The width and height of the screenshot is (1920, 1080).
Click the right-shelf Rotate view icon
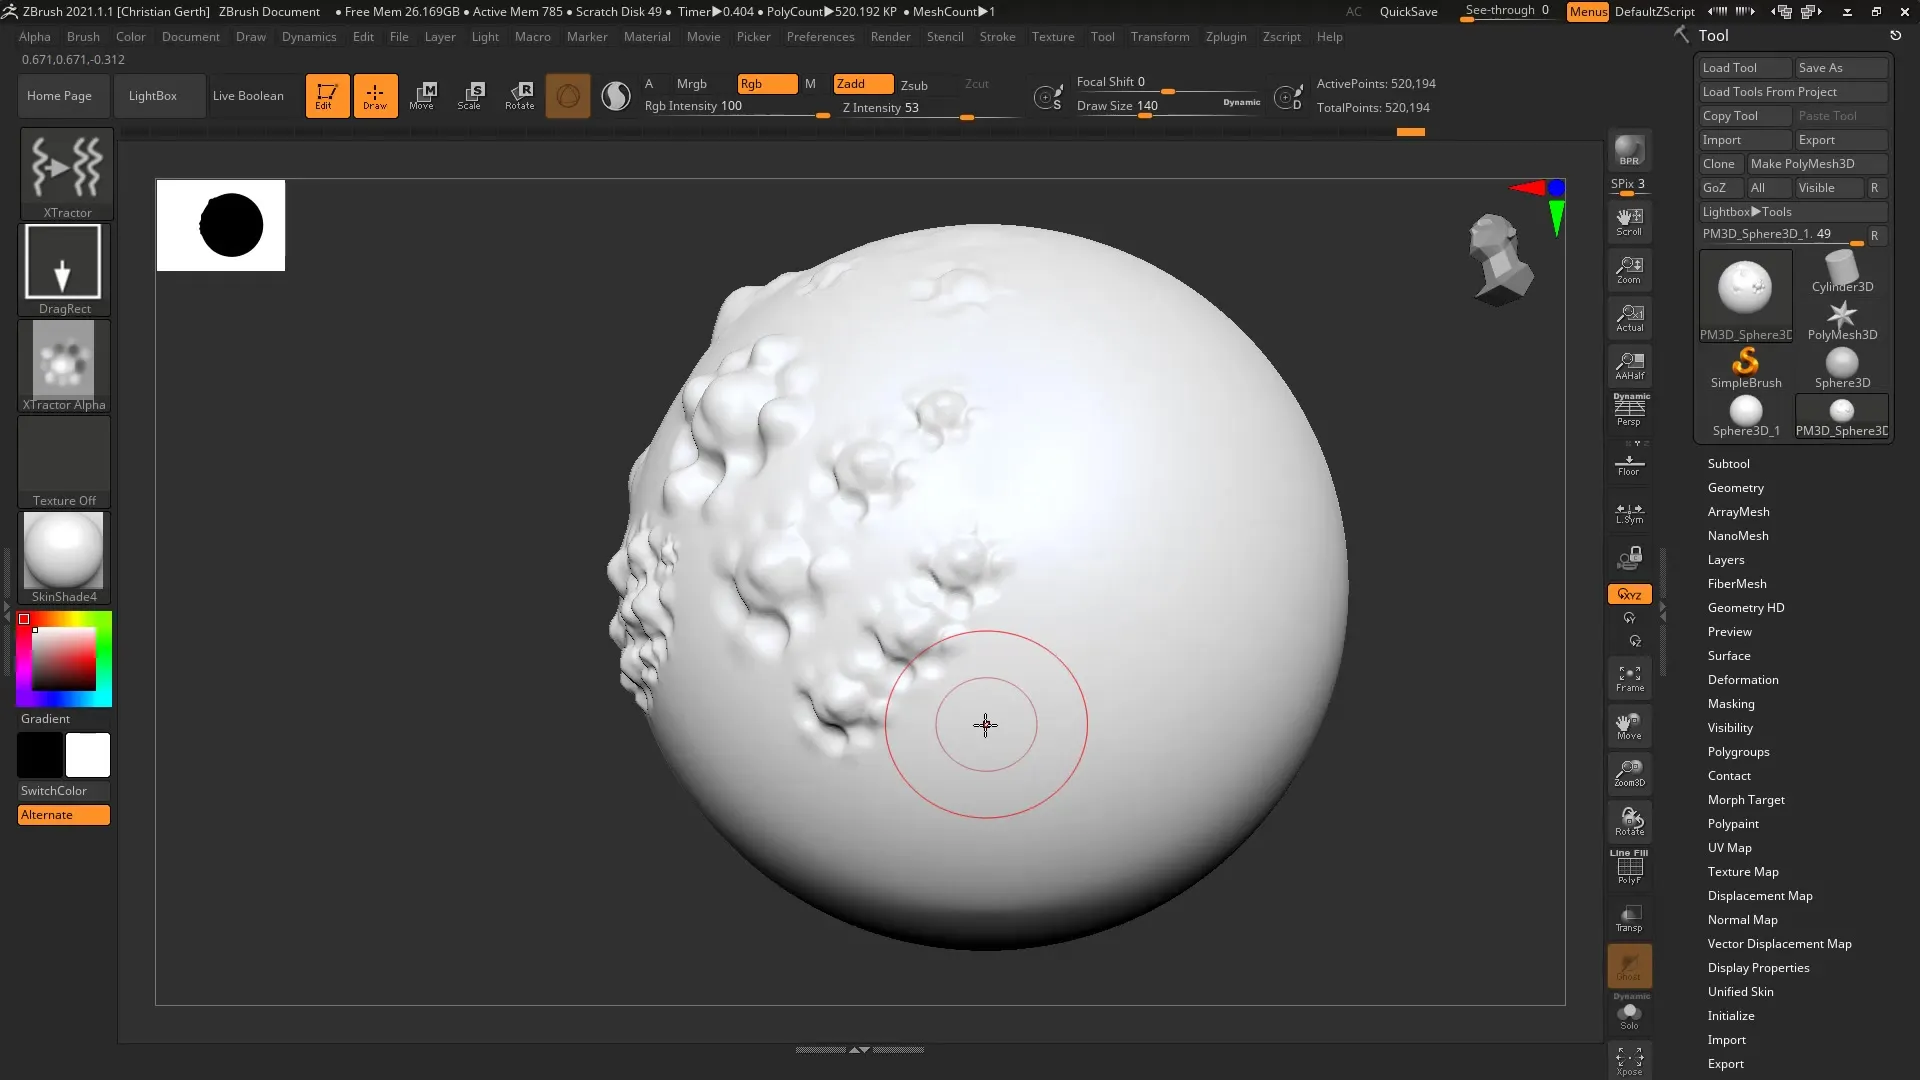pyautogui.click(x=1629, y=821)
